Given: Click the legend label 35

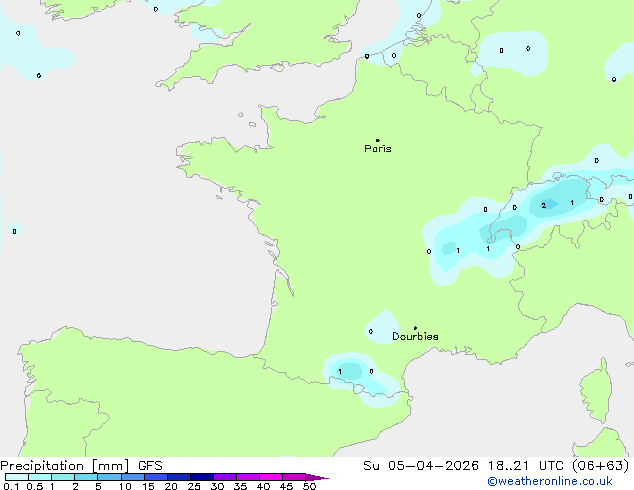Looking at the screenshot, I should tap(240, 486).
